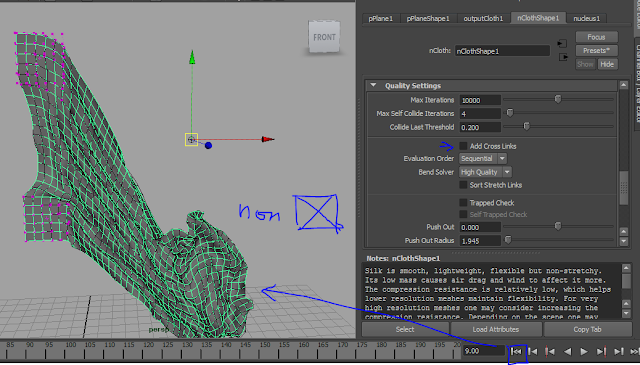Click the blue Z-axis manipulator handle
The height and width of the screenshot is (365, 640).
(x=208, y=145)
